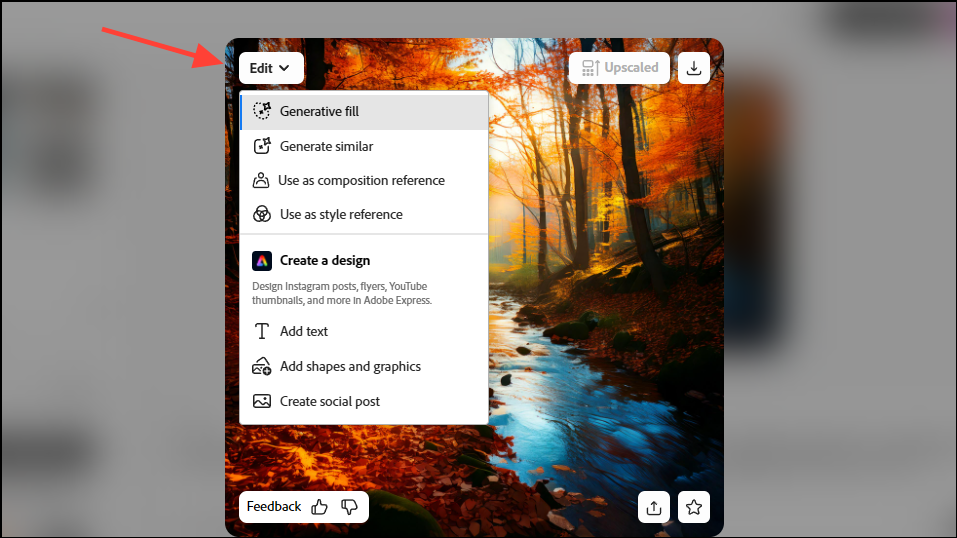Viewport: 957px width, 538px height.
Task: Click the Feedback label
Action: 274,506
